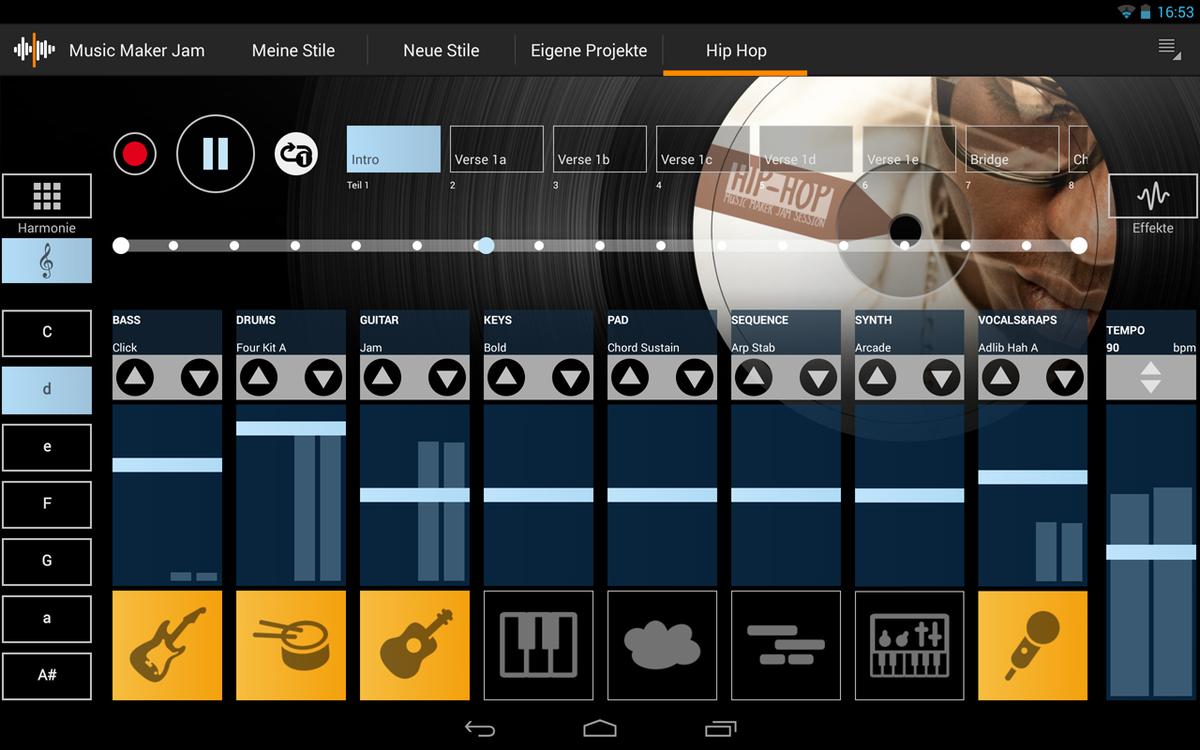Toggle the acoustic GUITAR instrument pad
Image resolution: width=1200 pixels, height=750 pixels.
click(415, 645)
